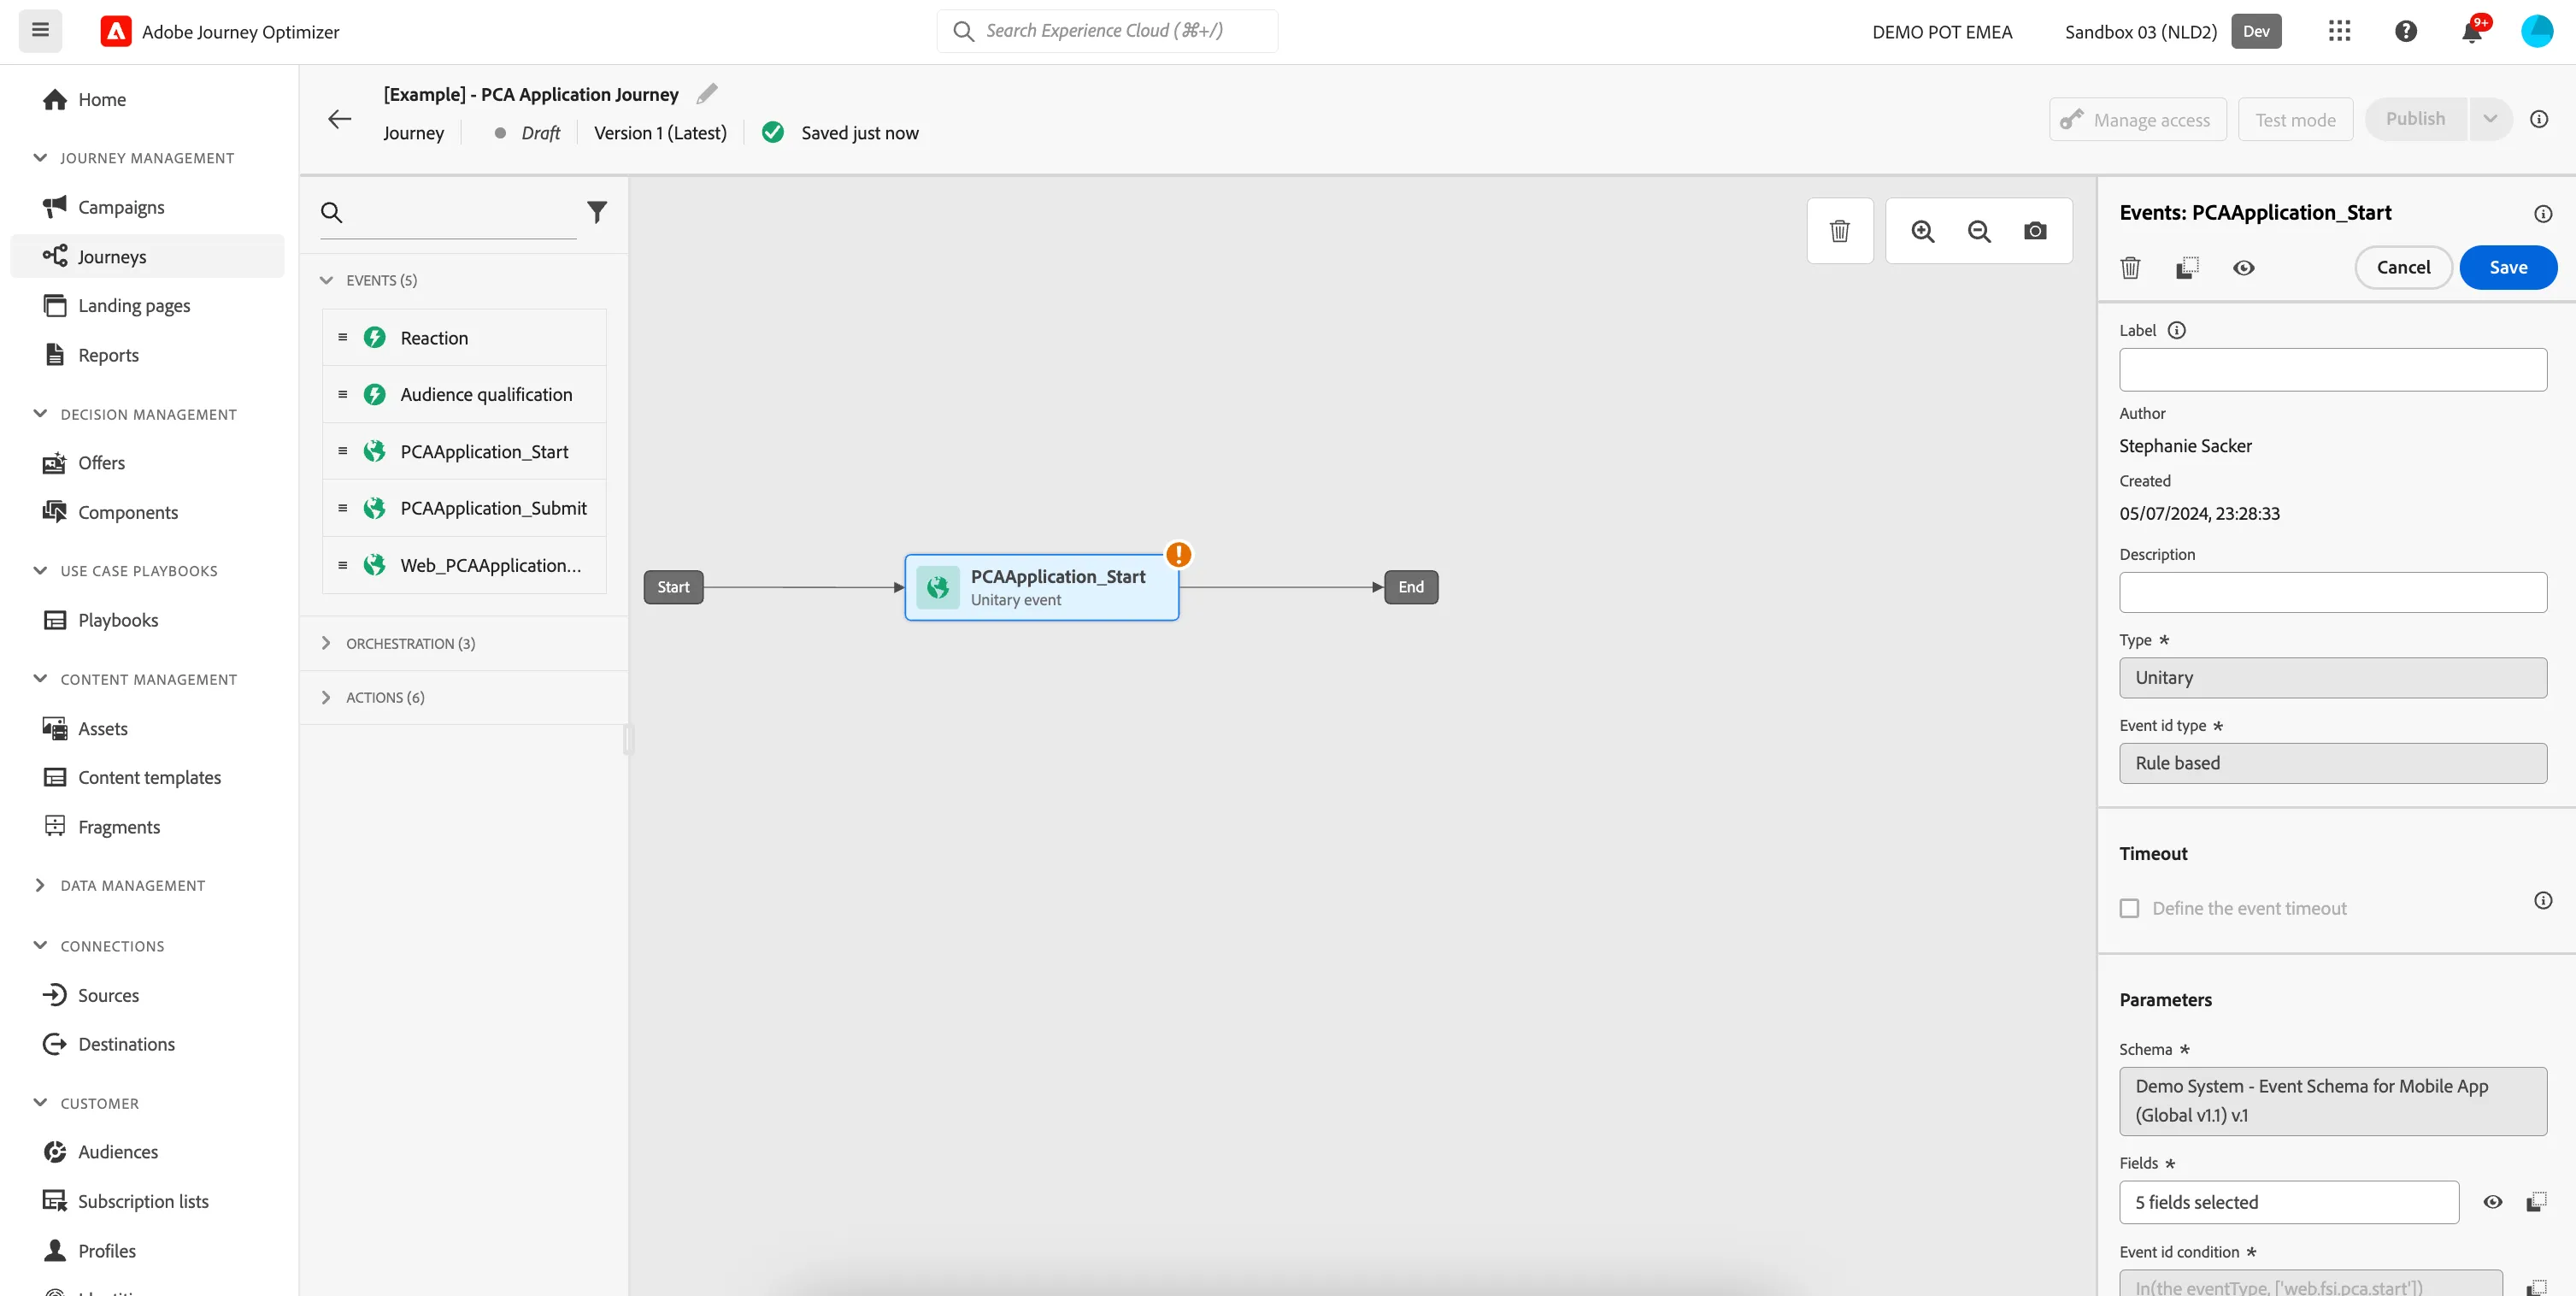2576x1296 pixels.
Task: Focus the Description input field
Action: [2332, 592]
